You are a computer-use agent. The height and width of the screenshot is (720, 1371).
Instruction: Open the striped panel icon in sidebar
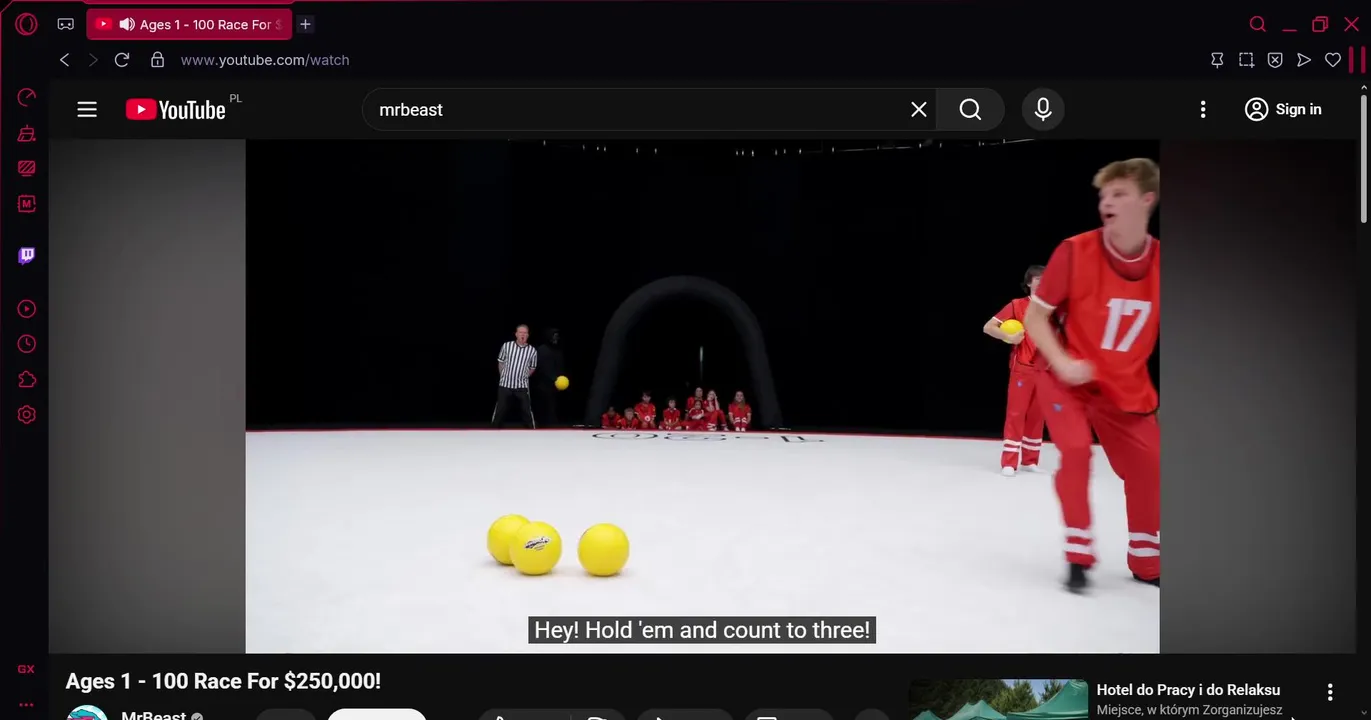pos(27,168)
